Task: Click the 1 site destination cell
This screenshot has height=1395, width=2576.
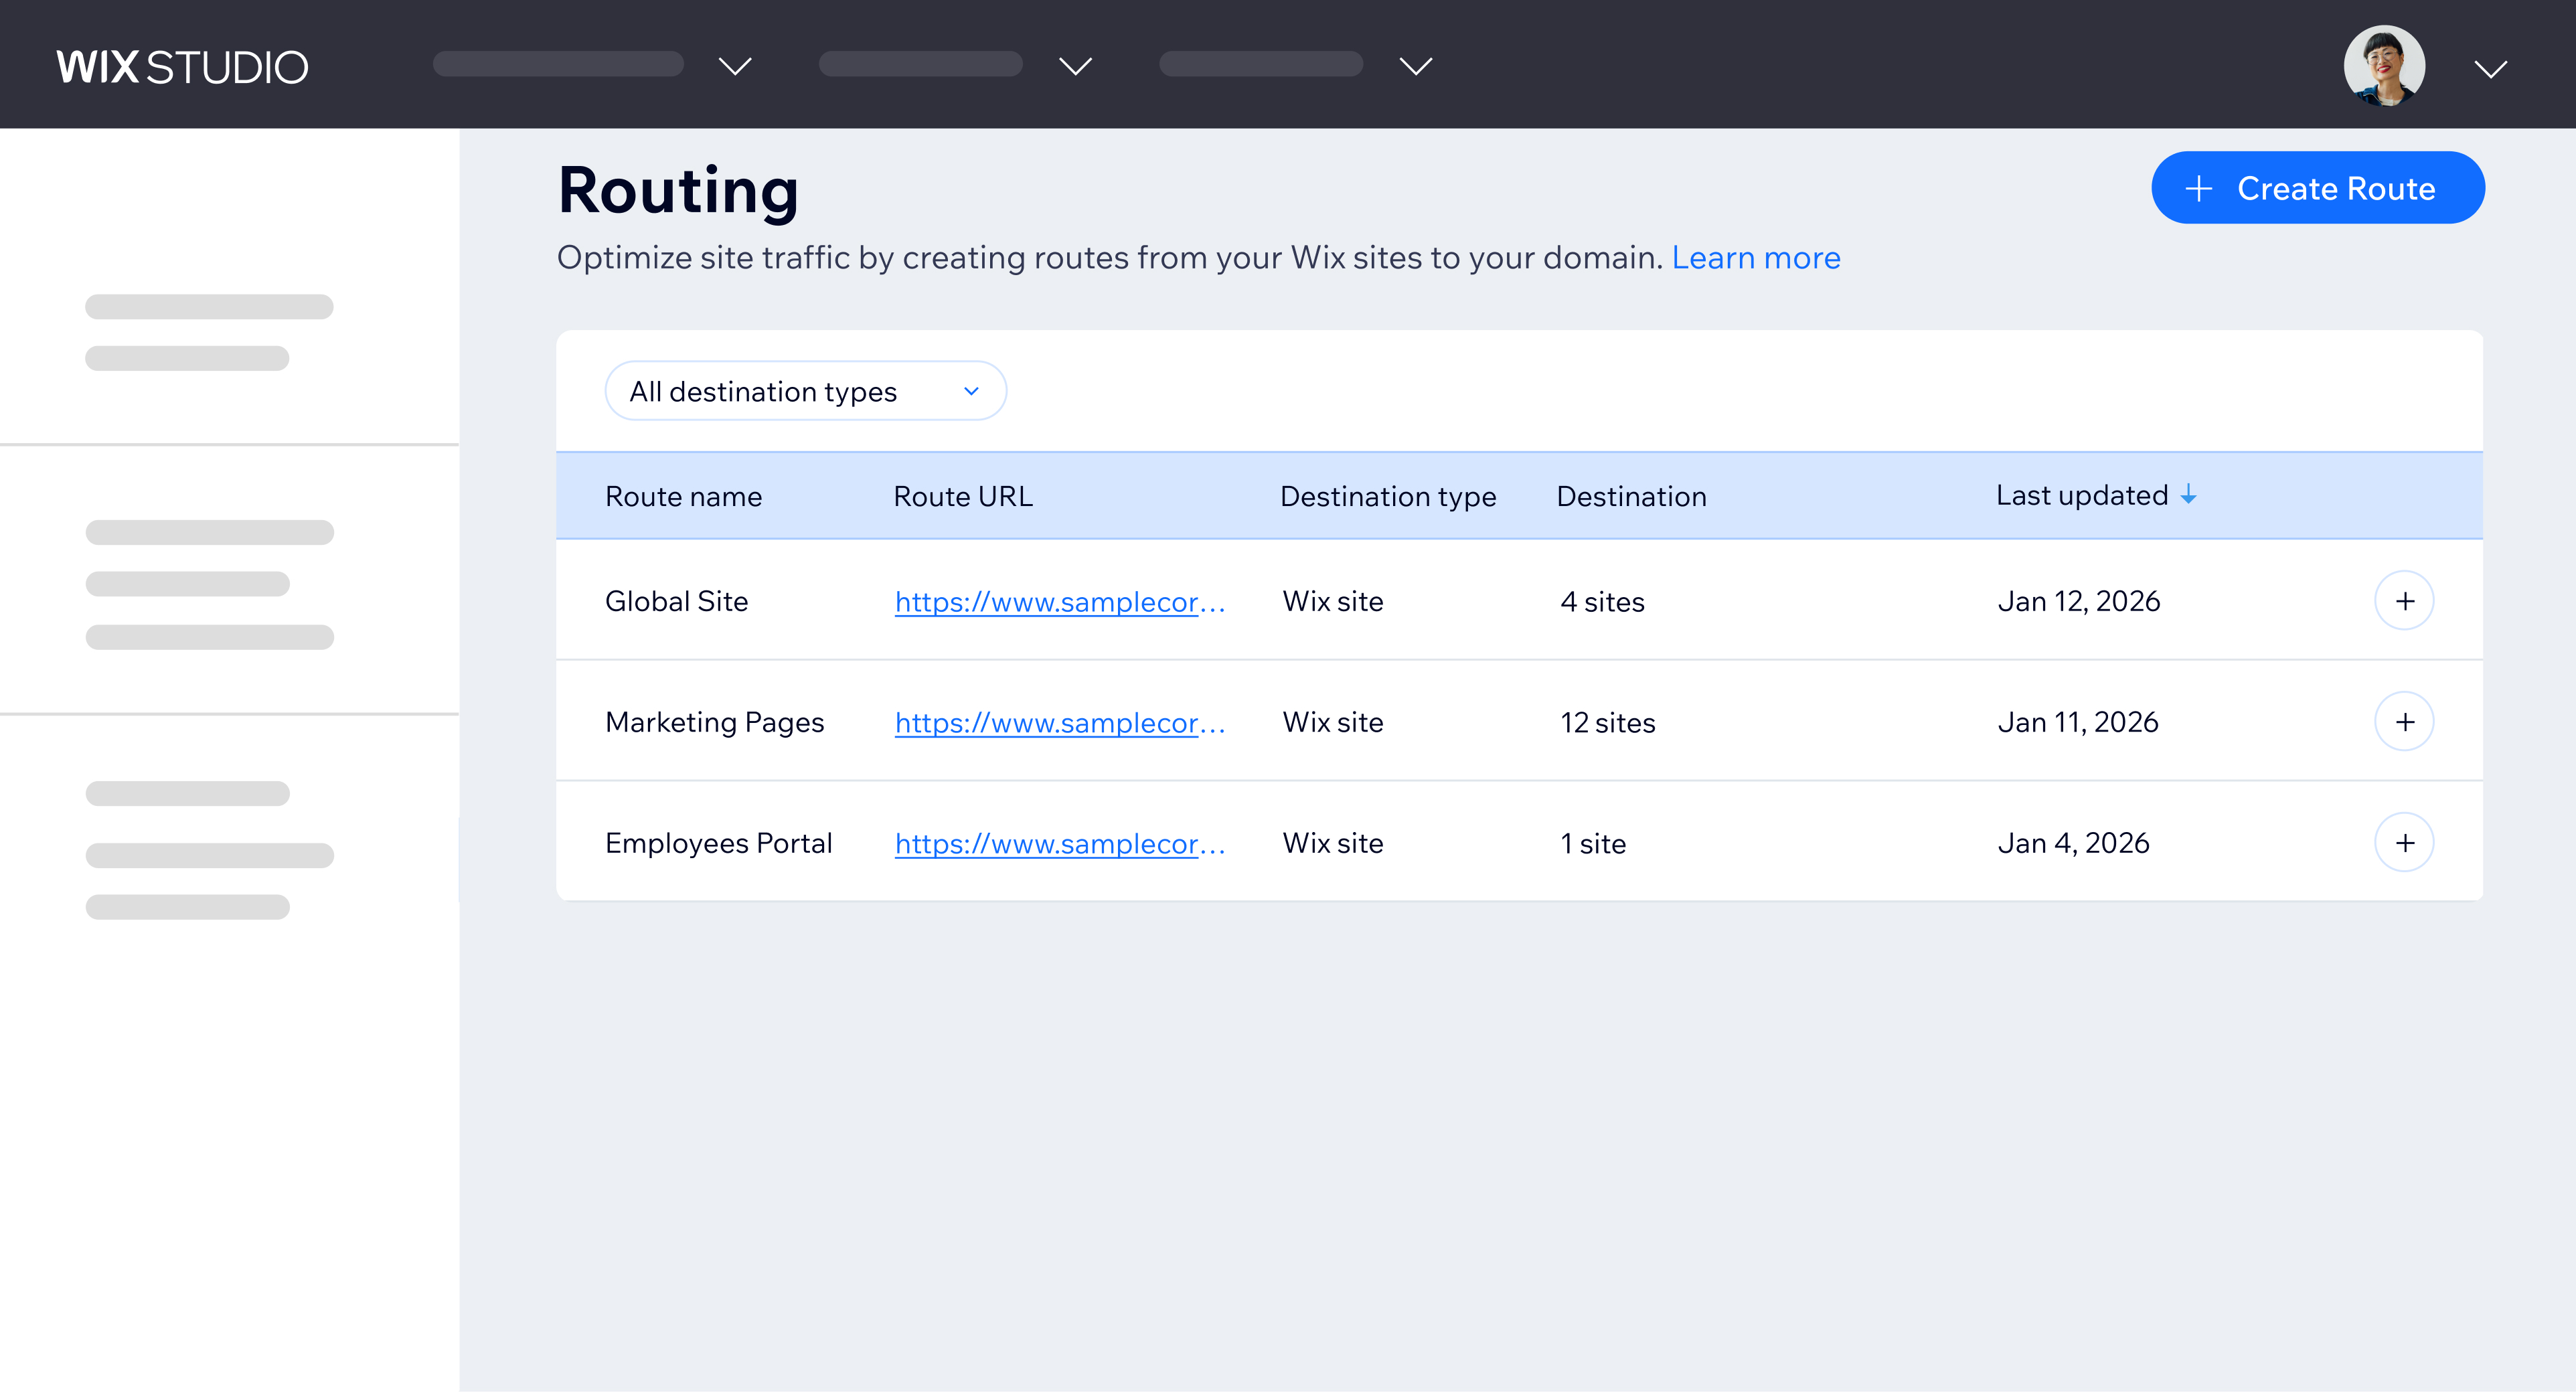Action: pyautogui.click(x=1593, y=844)
